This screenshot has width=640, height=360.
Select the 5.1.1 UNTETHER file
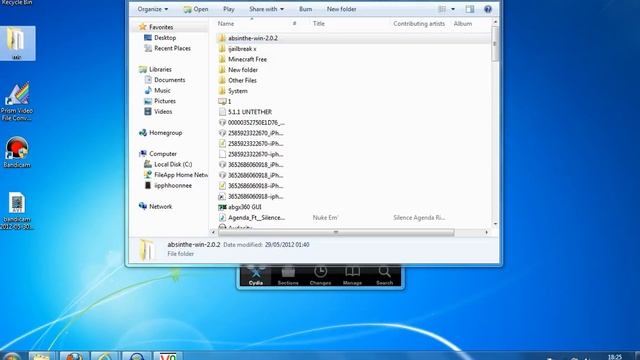pos(250,112)
